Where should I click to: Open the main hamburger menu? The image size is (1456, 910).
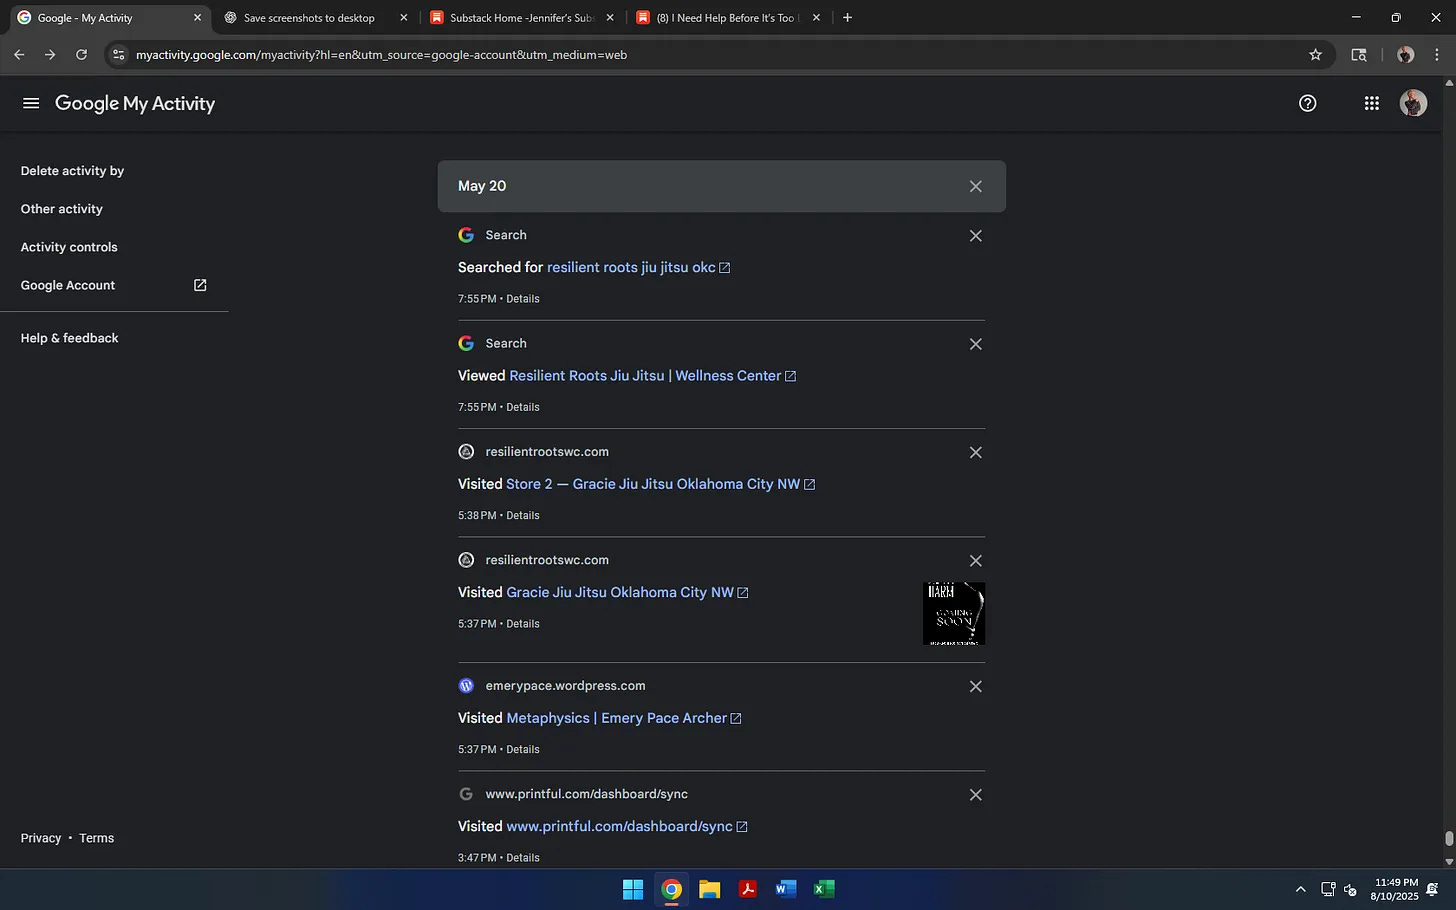31,103
